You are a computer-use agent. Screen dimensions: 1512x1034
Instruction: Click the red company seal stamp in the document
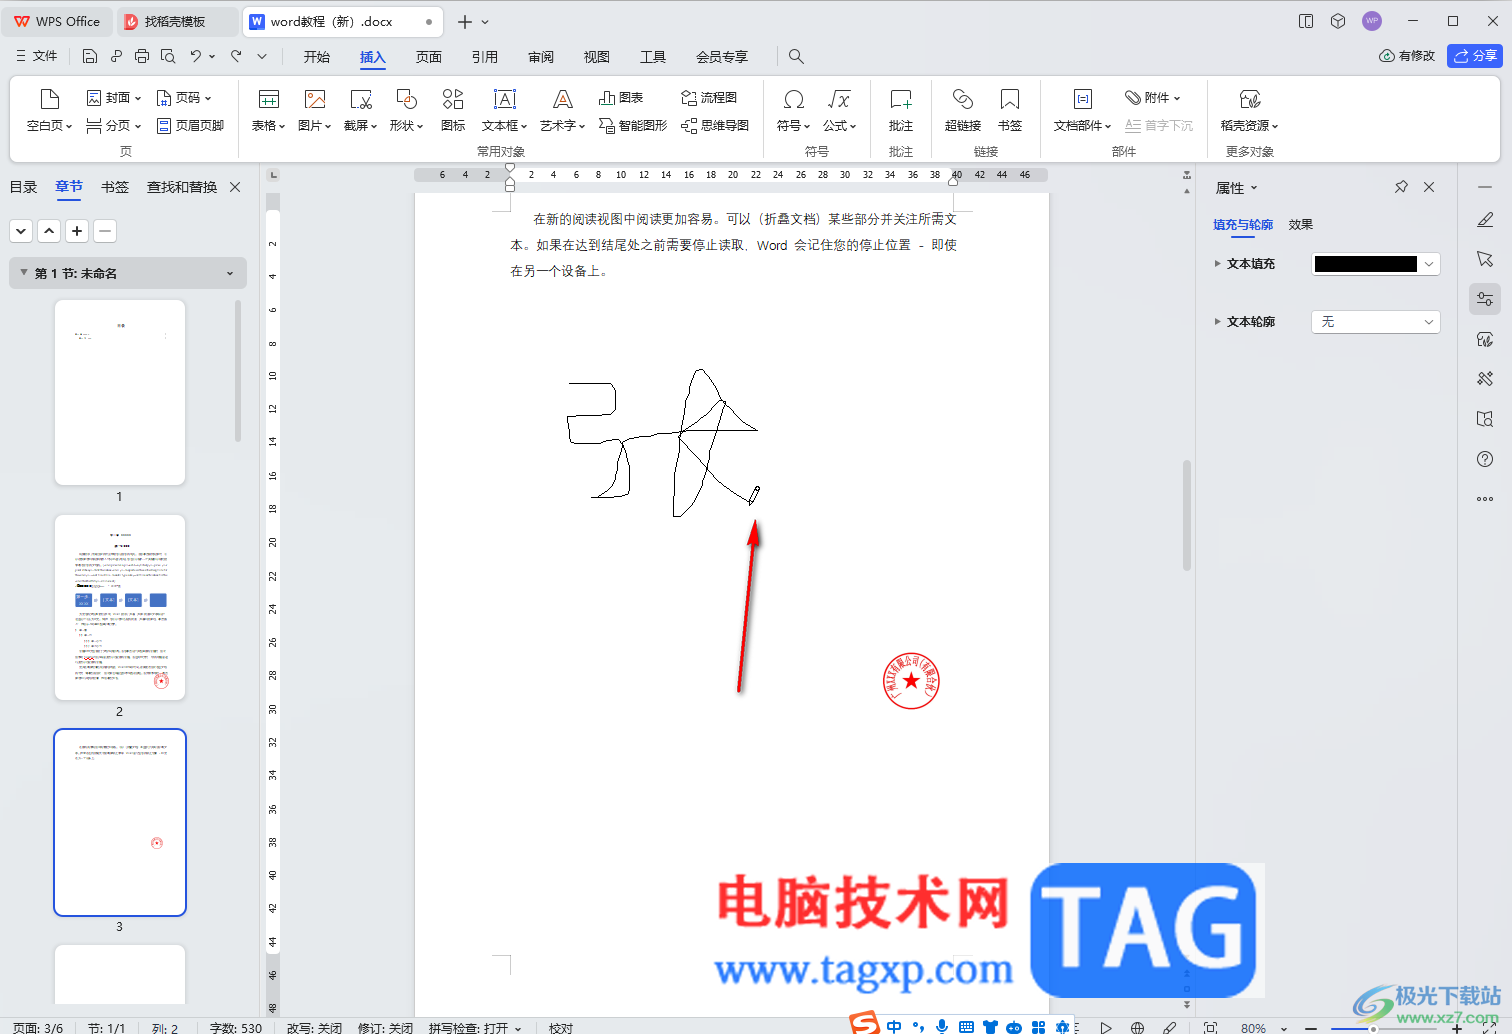(912, 681)
